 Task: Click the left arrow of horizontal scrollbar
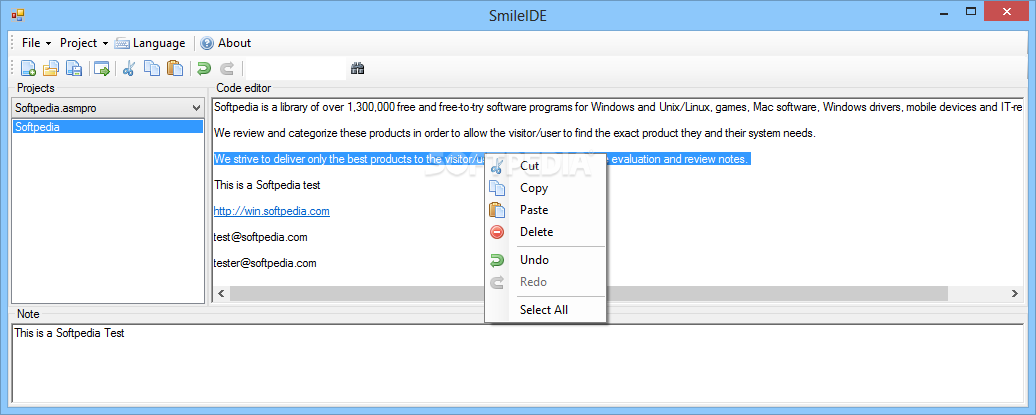coord(221,293)
